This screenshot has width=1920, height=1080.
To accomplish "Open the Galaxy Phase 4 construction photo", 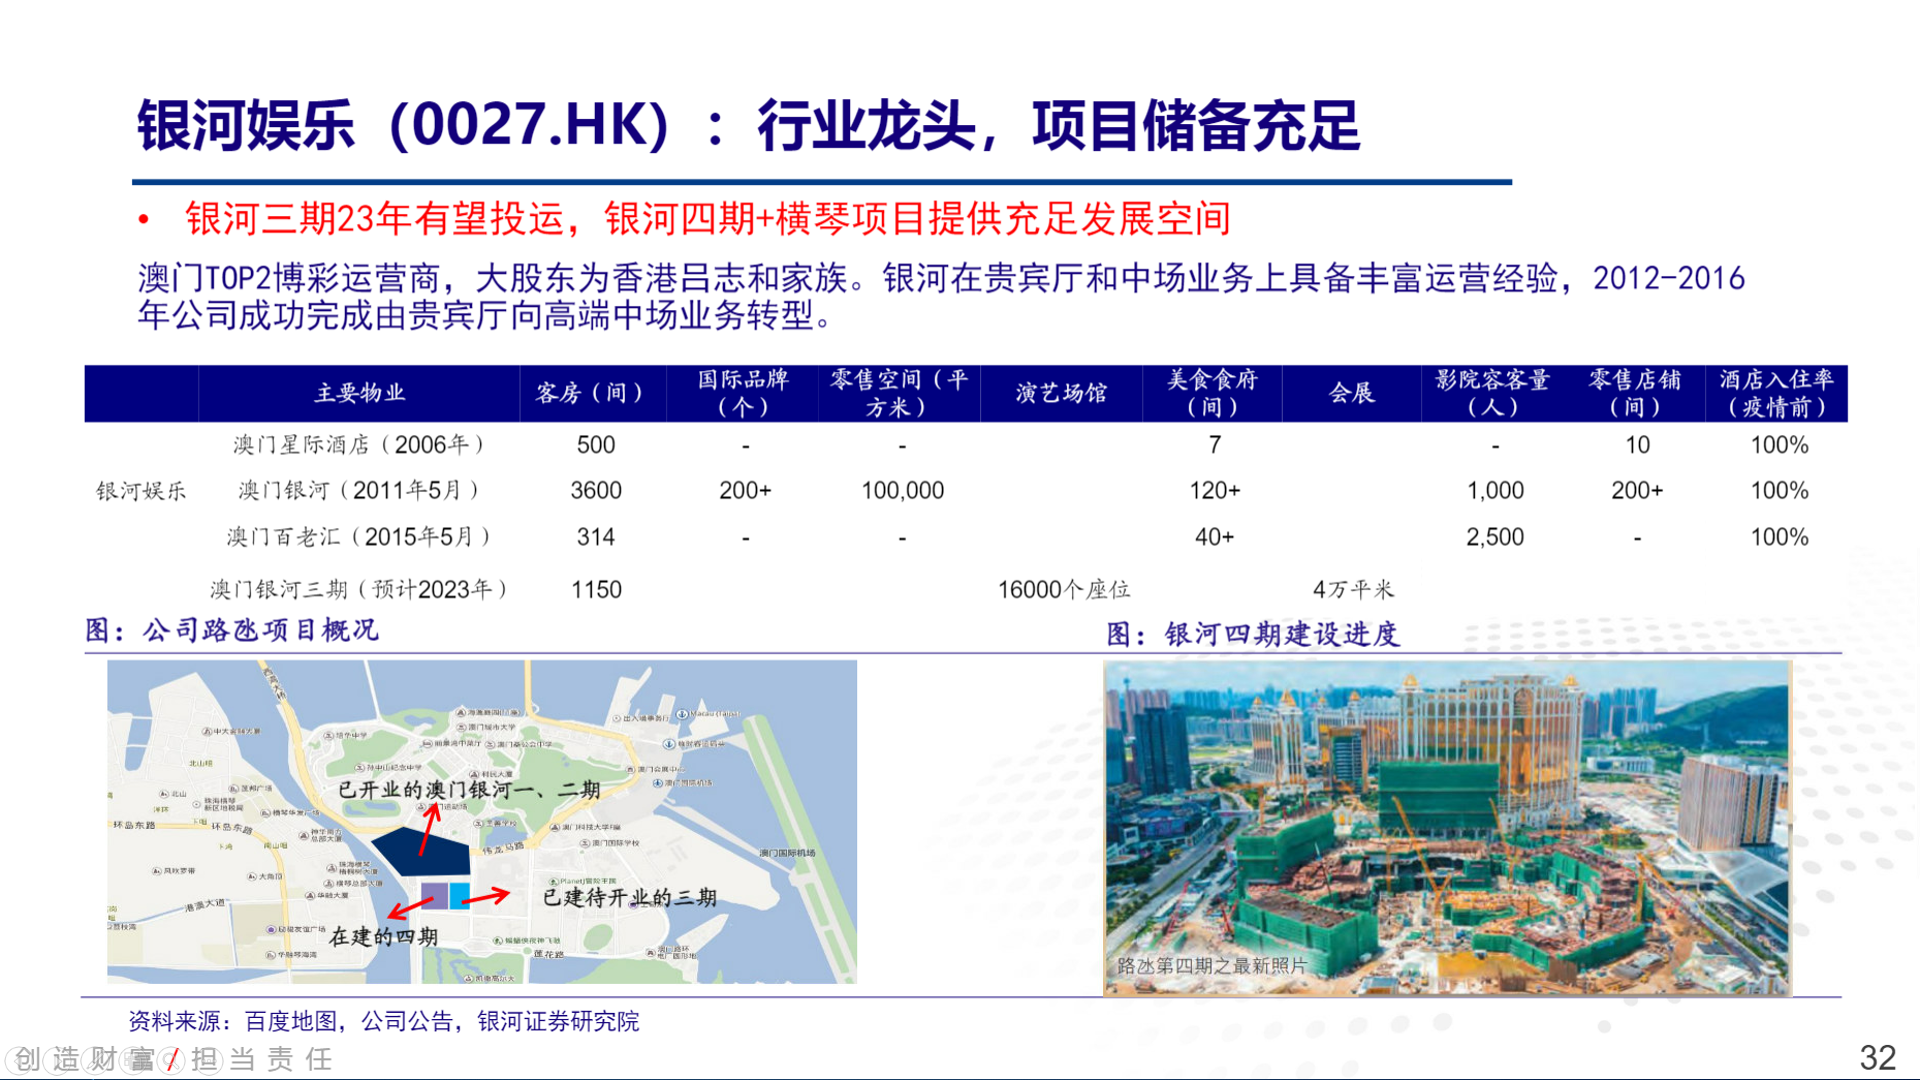I will coord(1447,828).
